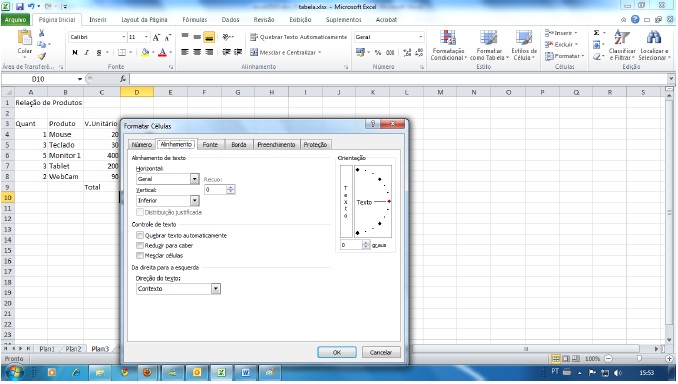Image resolution: width=678 pixels, height=384 pixels.
Task: Switch to Borda tab
Action: (239, 144)
